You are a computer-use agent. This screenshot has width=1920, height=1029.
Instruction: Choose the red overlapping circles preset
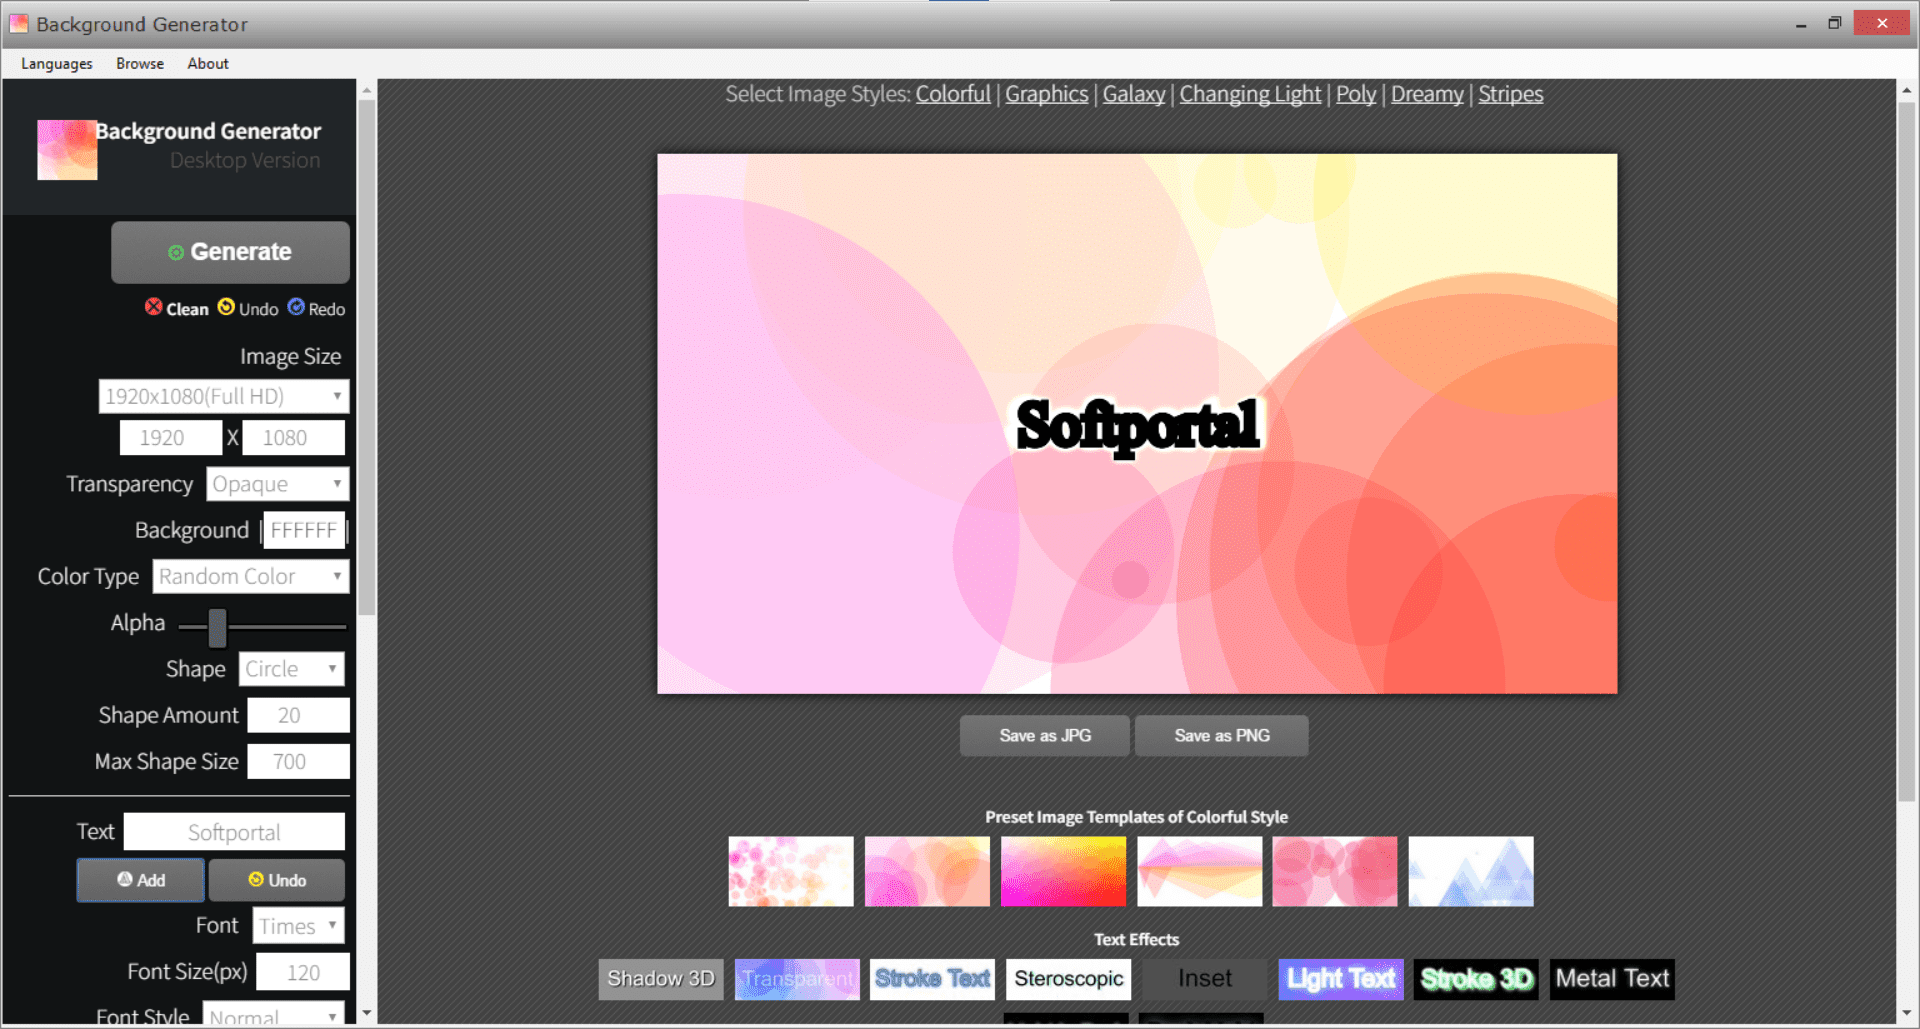(1335, 871)
